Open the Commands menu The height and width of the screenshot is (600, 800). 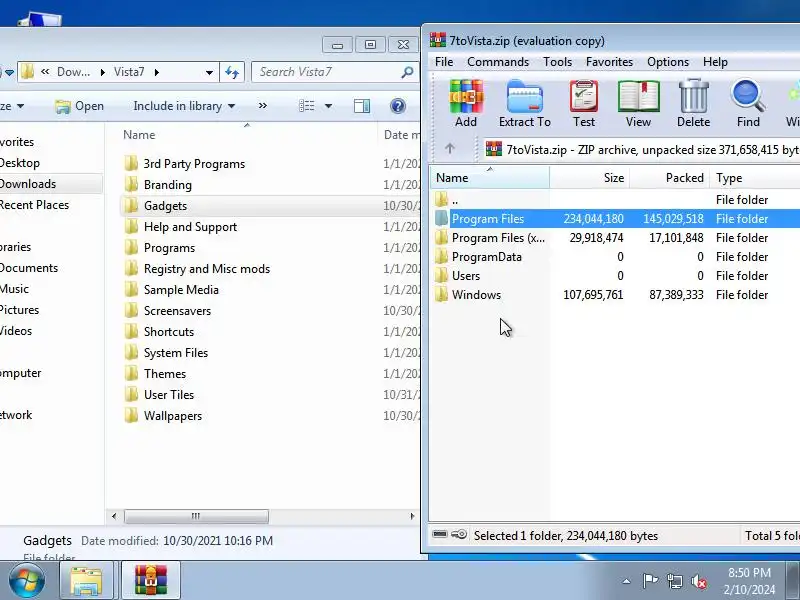tap(498, 62)
